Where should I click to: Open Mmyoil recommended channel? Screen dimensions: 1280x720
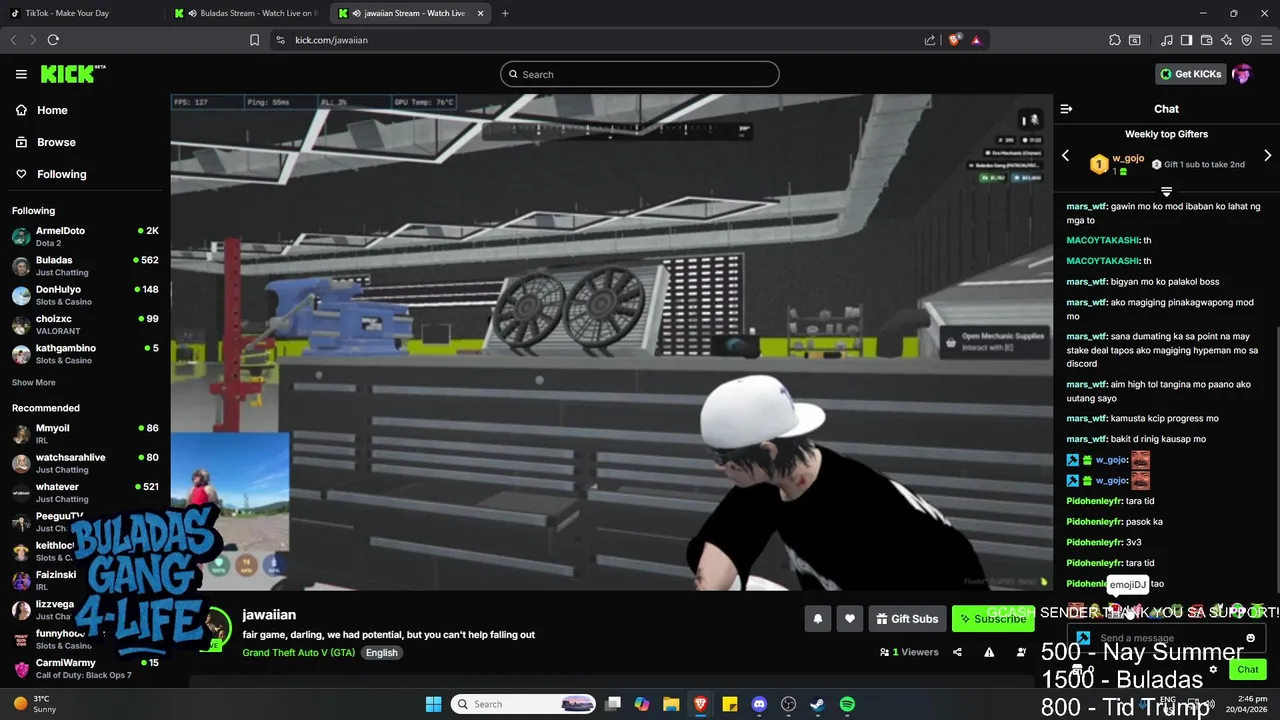click(85, 433)
